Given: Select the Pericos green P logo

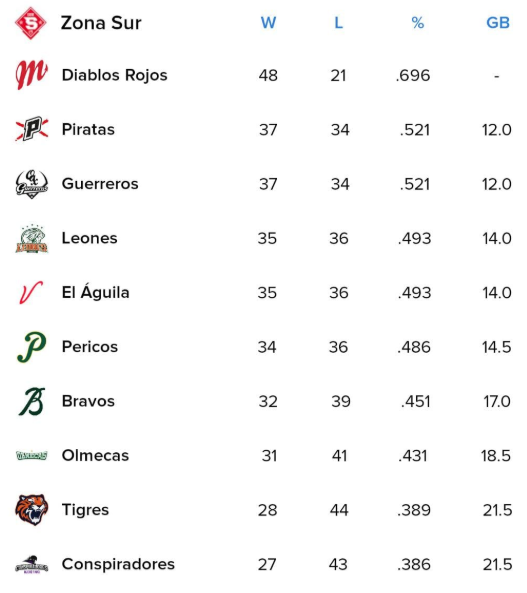Looking at the screenshot, I should click(x=32, y=346).
